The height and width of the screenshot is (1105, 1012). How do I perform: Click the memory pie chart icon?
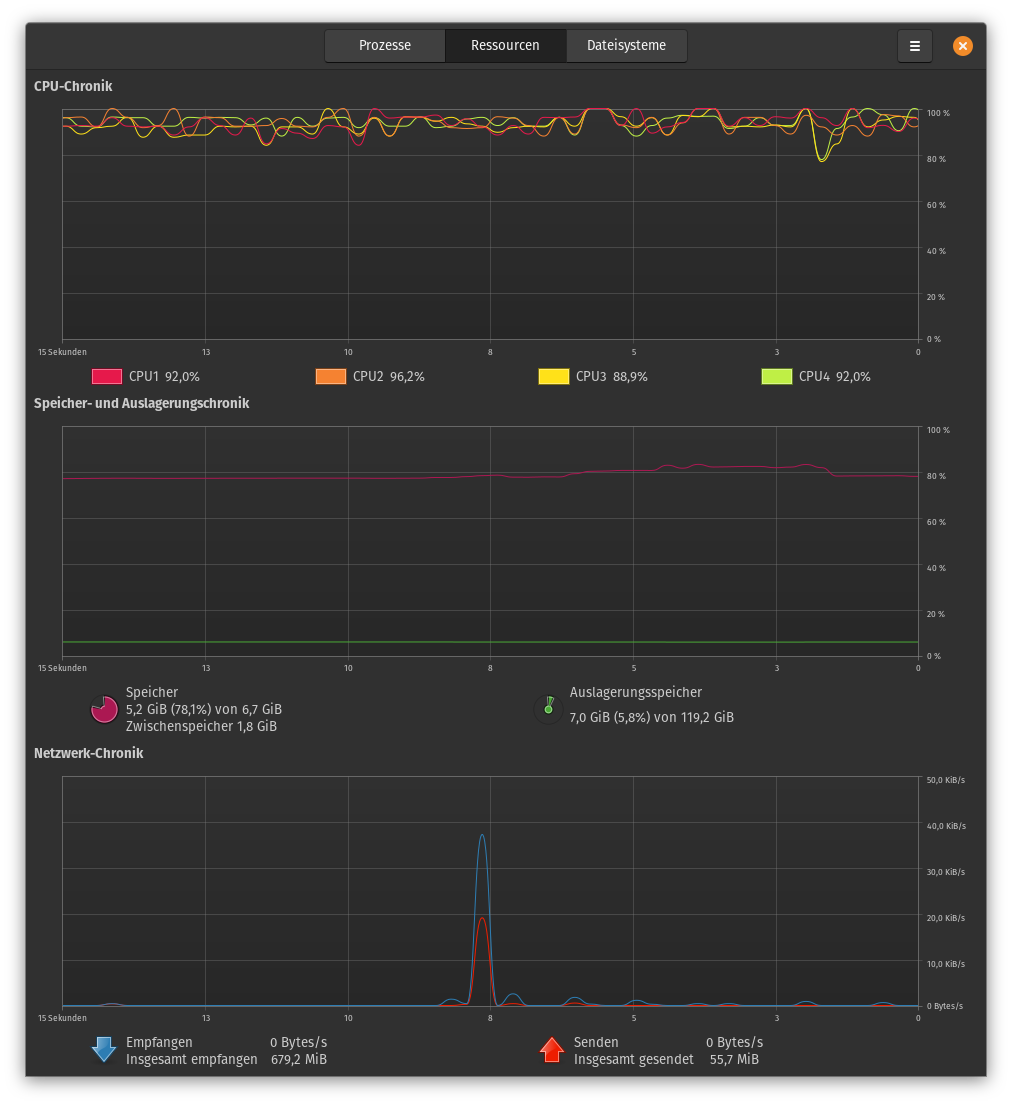tap(104, 709)
